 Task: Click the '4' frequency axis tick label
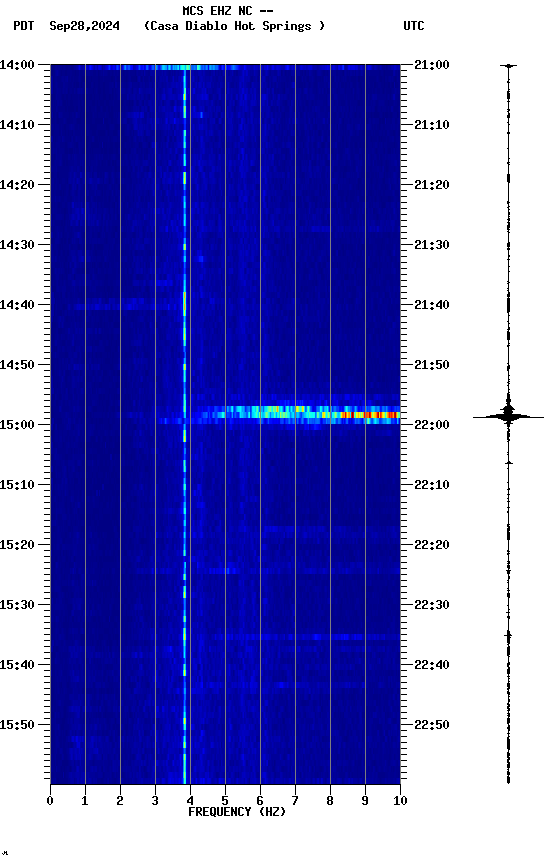(x=190, y=801)
